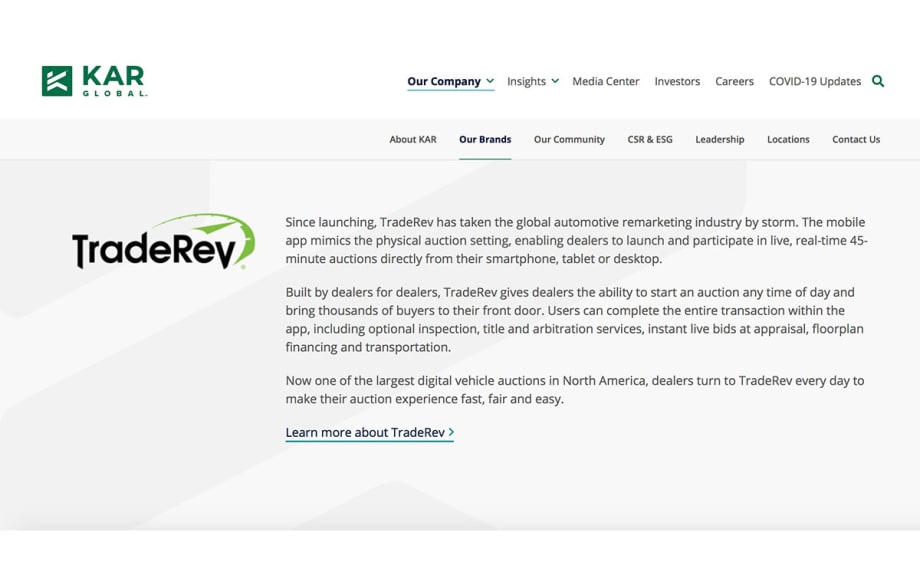Click the KAR Global logo
The image size is (920, 575).
[94, 81]
